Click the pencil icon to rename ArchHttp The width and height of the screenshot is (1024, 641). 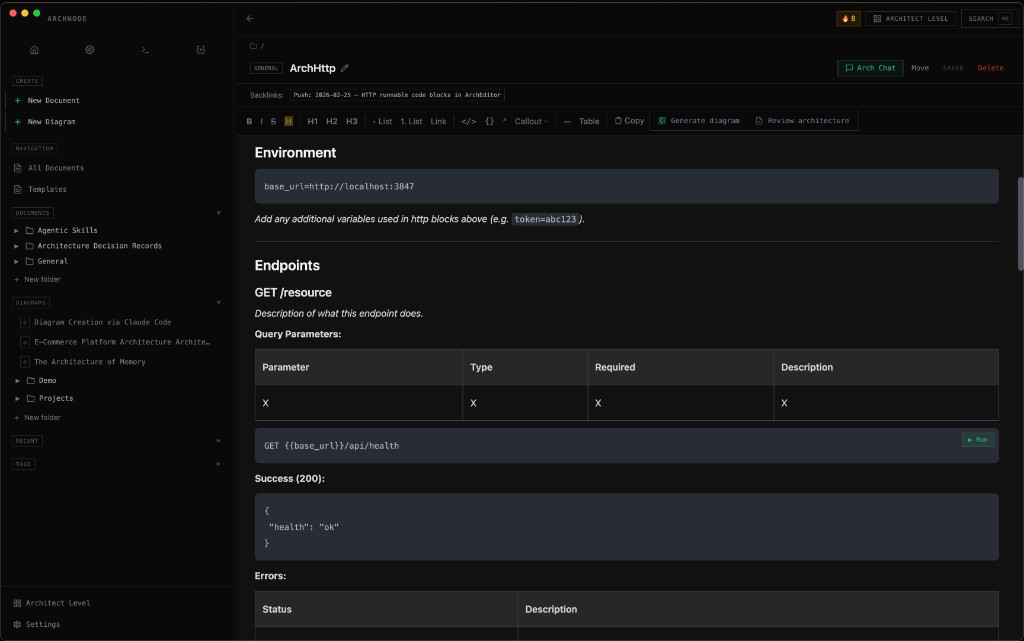click(345, 68)
